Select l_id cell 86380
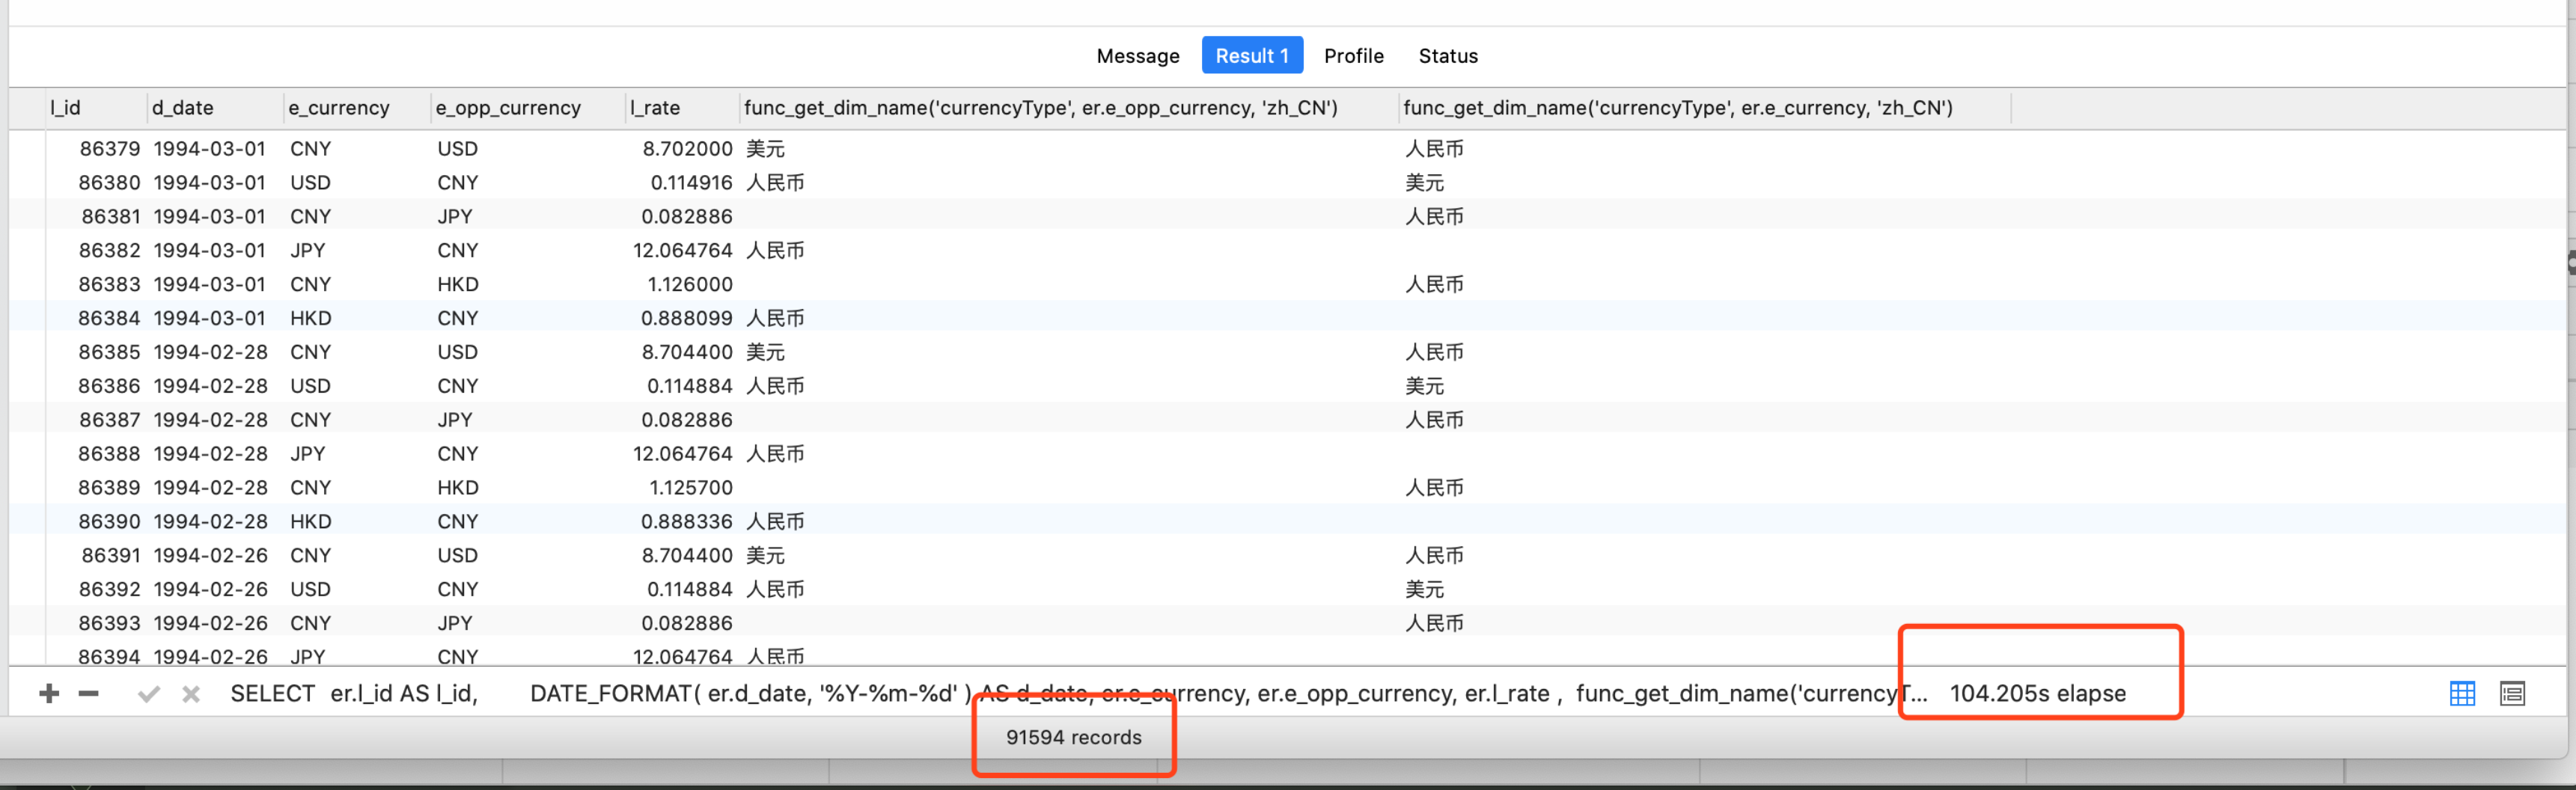This screenshot has height=790, width=2576. pos(110,183)
